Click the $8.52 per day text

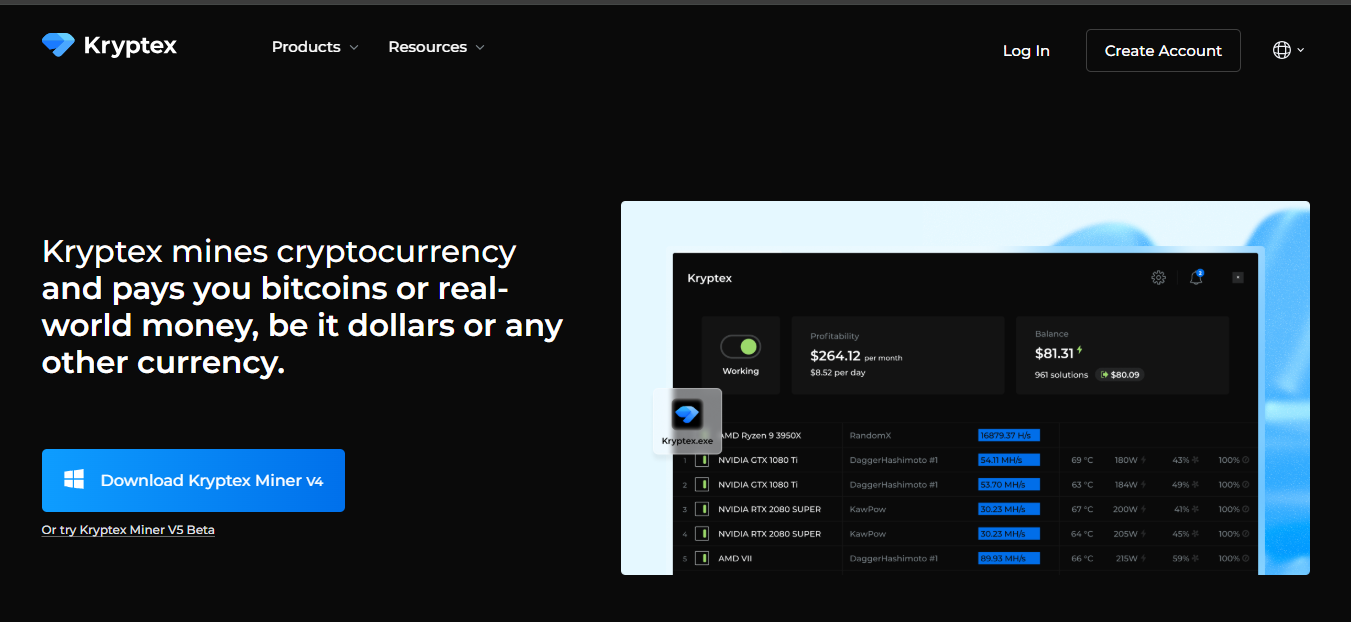point(838,373)
